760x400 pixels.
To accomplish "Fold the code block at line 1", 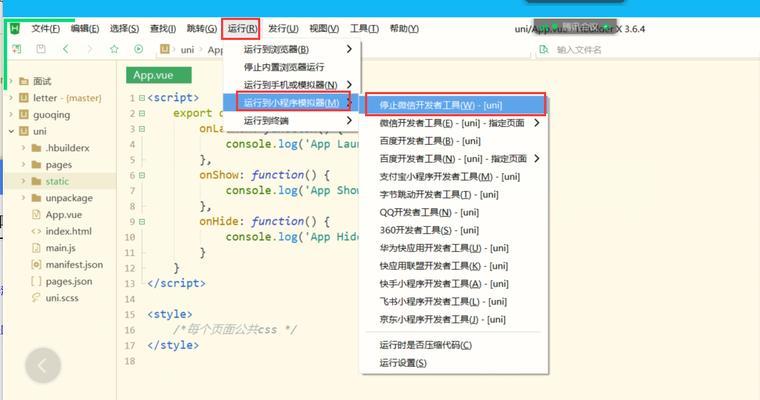I will point(142,98).
